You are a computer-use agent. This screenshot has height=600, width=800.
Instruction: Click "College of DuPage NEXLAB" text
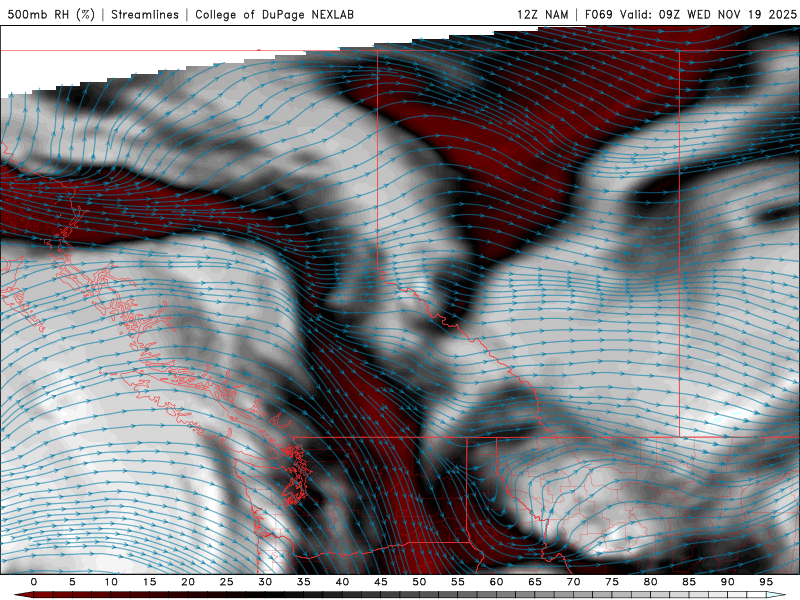[x=274, y=14]
